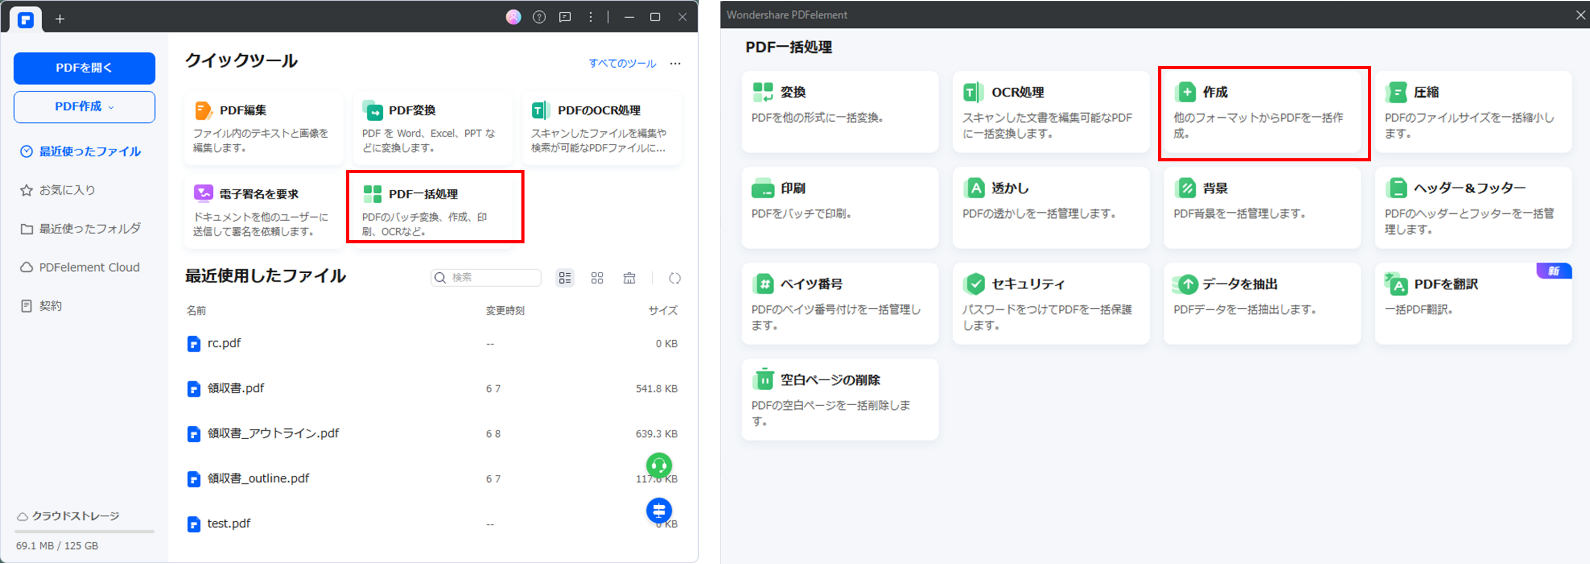Open the PDFのOCR処理 quick tool
Screen dimensions: 1590x564
click(x=602, y=128)
